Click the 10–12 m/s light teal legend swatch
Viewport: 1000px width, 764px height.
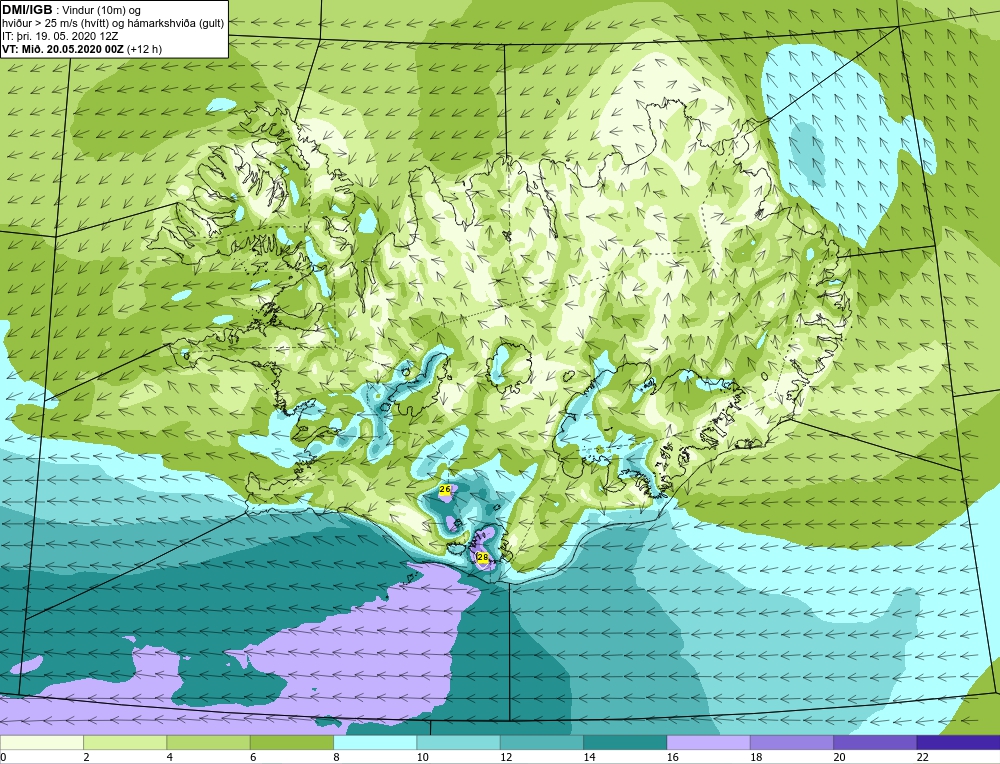459,743
